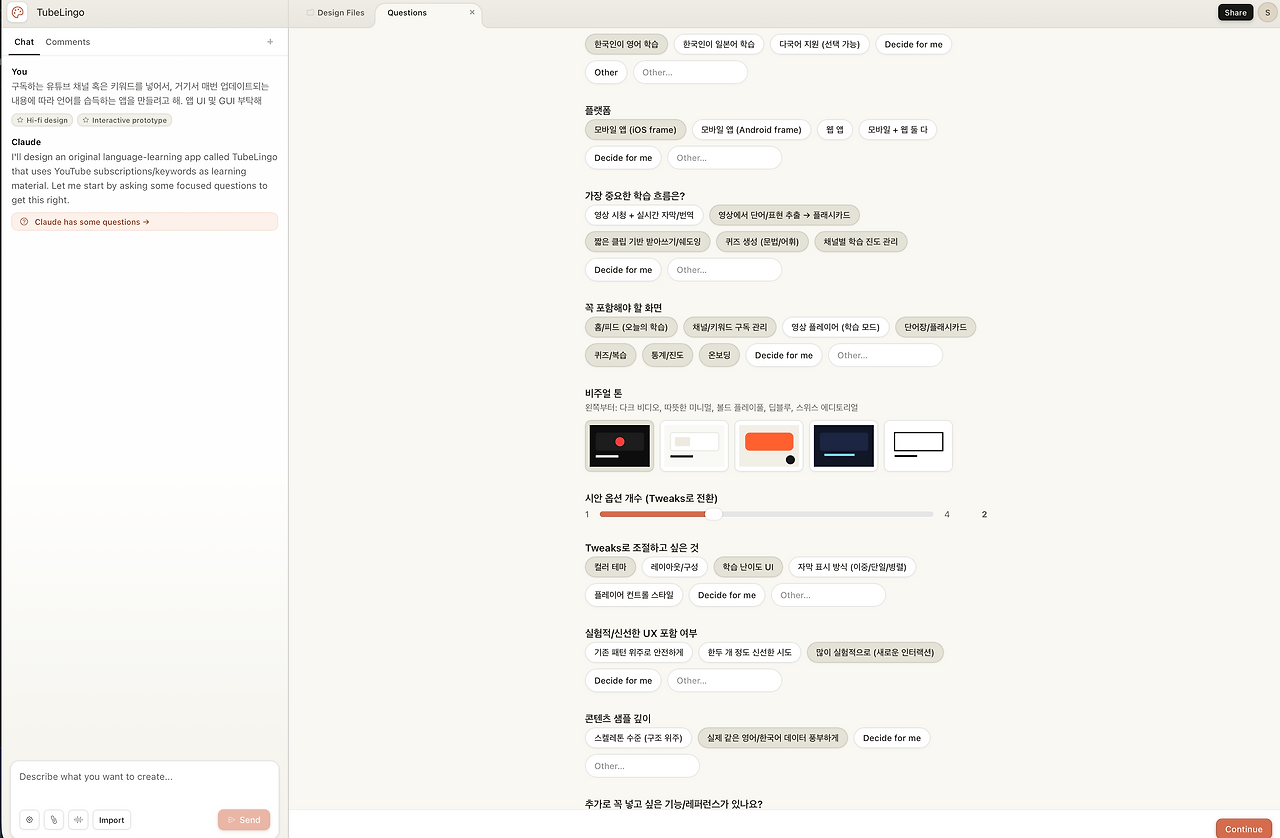Toggle '많이 실험적으로 (새로운 인터랙션)'
This screenshot has width=1280, height=838.
875,652
